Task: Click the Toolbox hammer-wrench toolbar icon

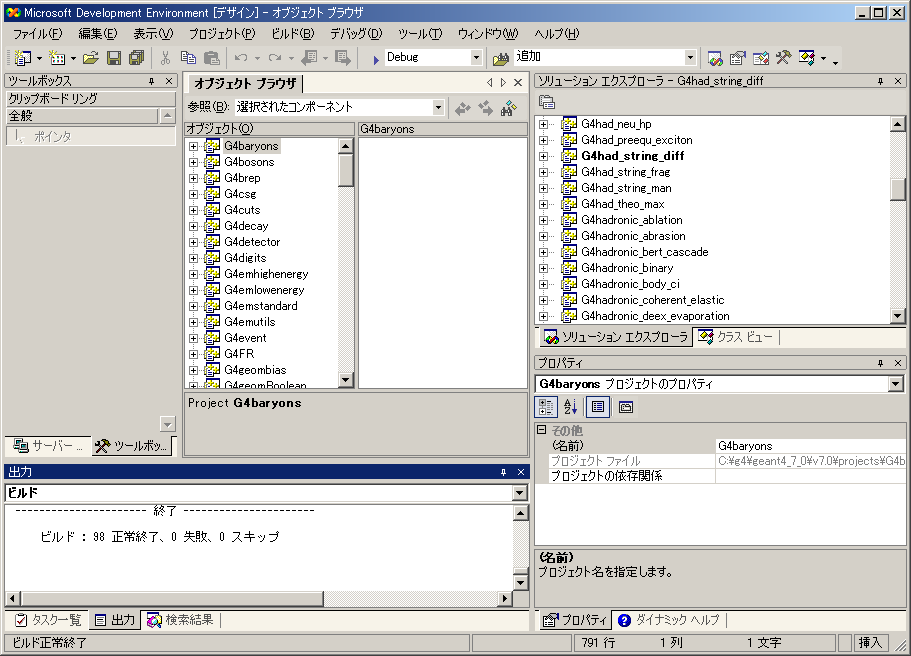Action: point(783,58)
